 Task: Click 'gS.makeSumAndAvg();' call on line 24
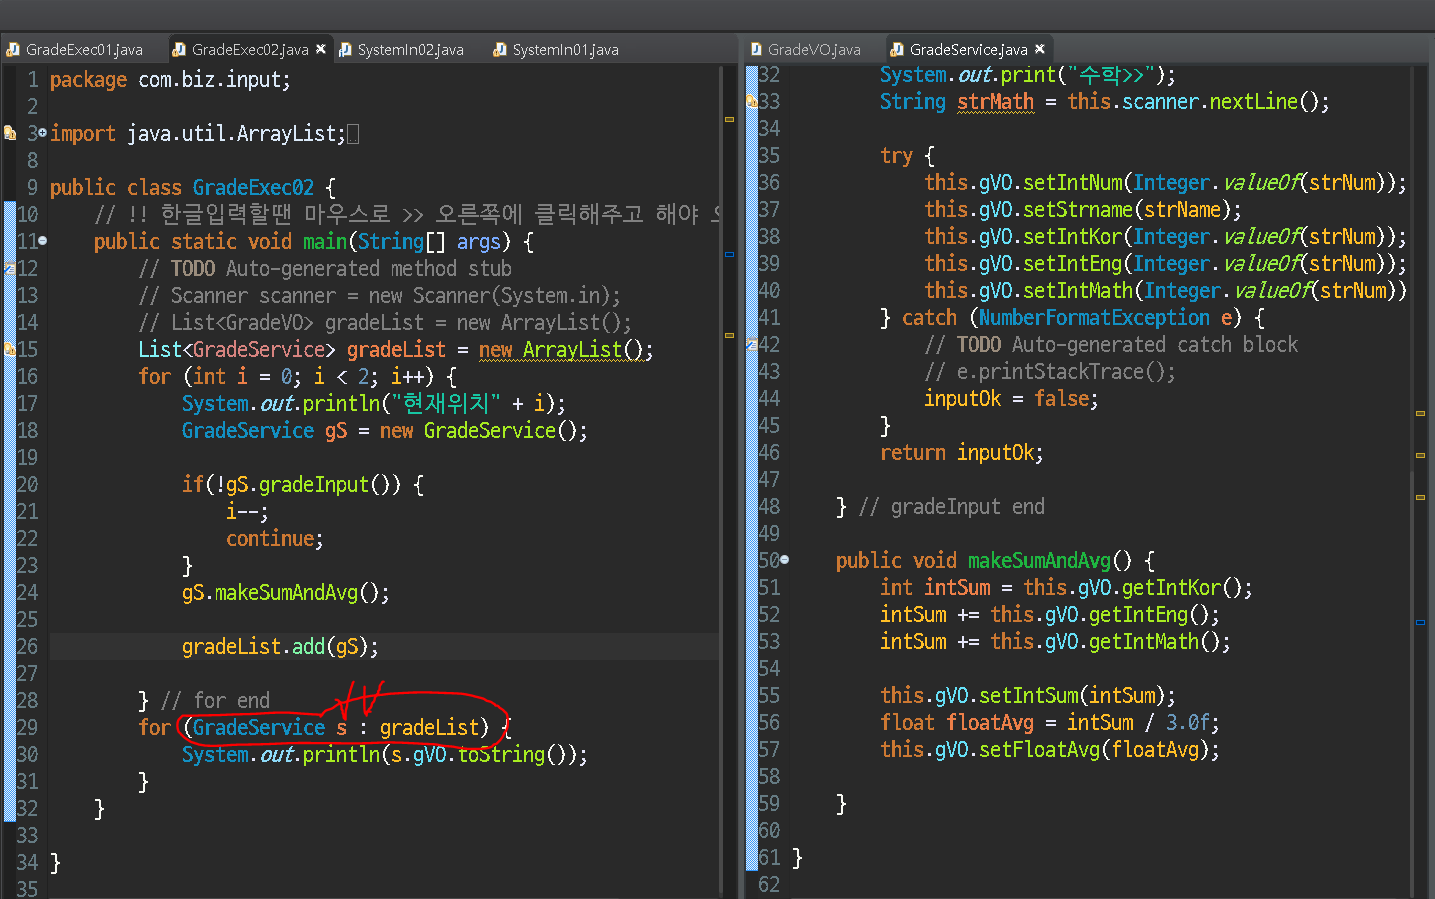286,593
